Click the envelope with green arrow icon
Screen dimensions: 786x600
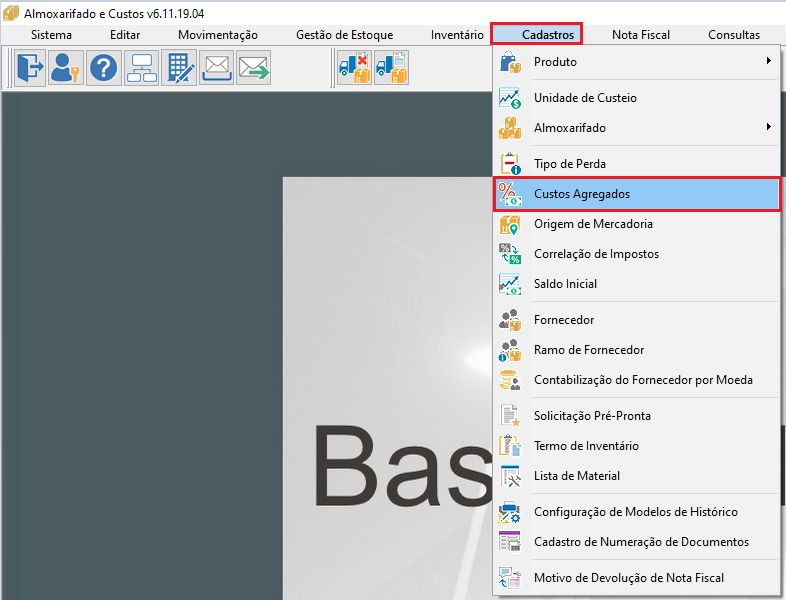click(254, 68)
